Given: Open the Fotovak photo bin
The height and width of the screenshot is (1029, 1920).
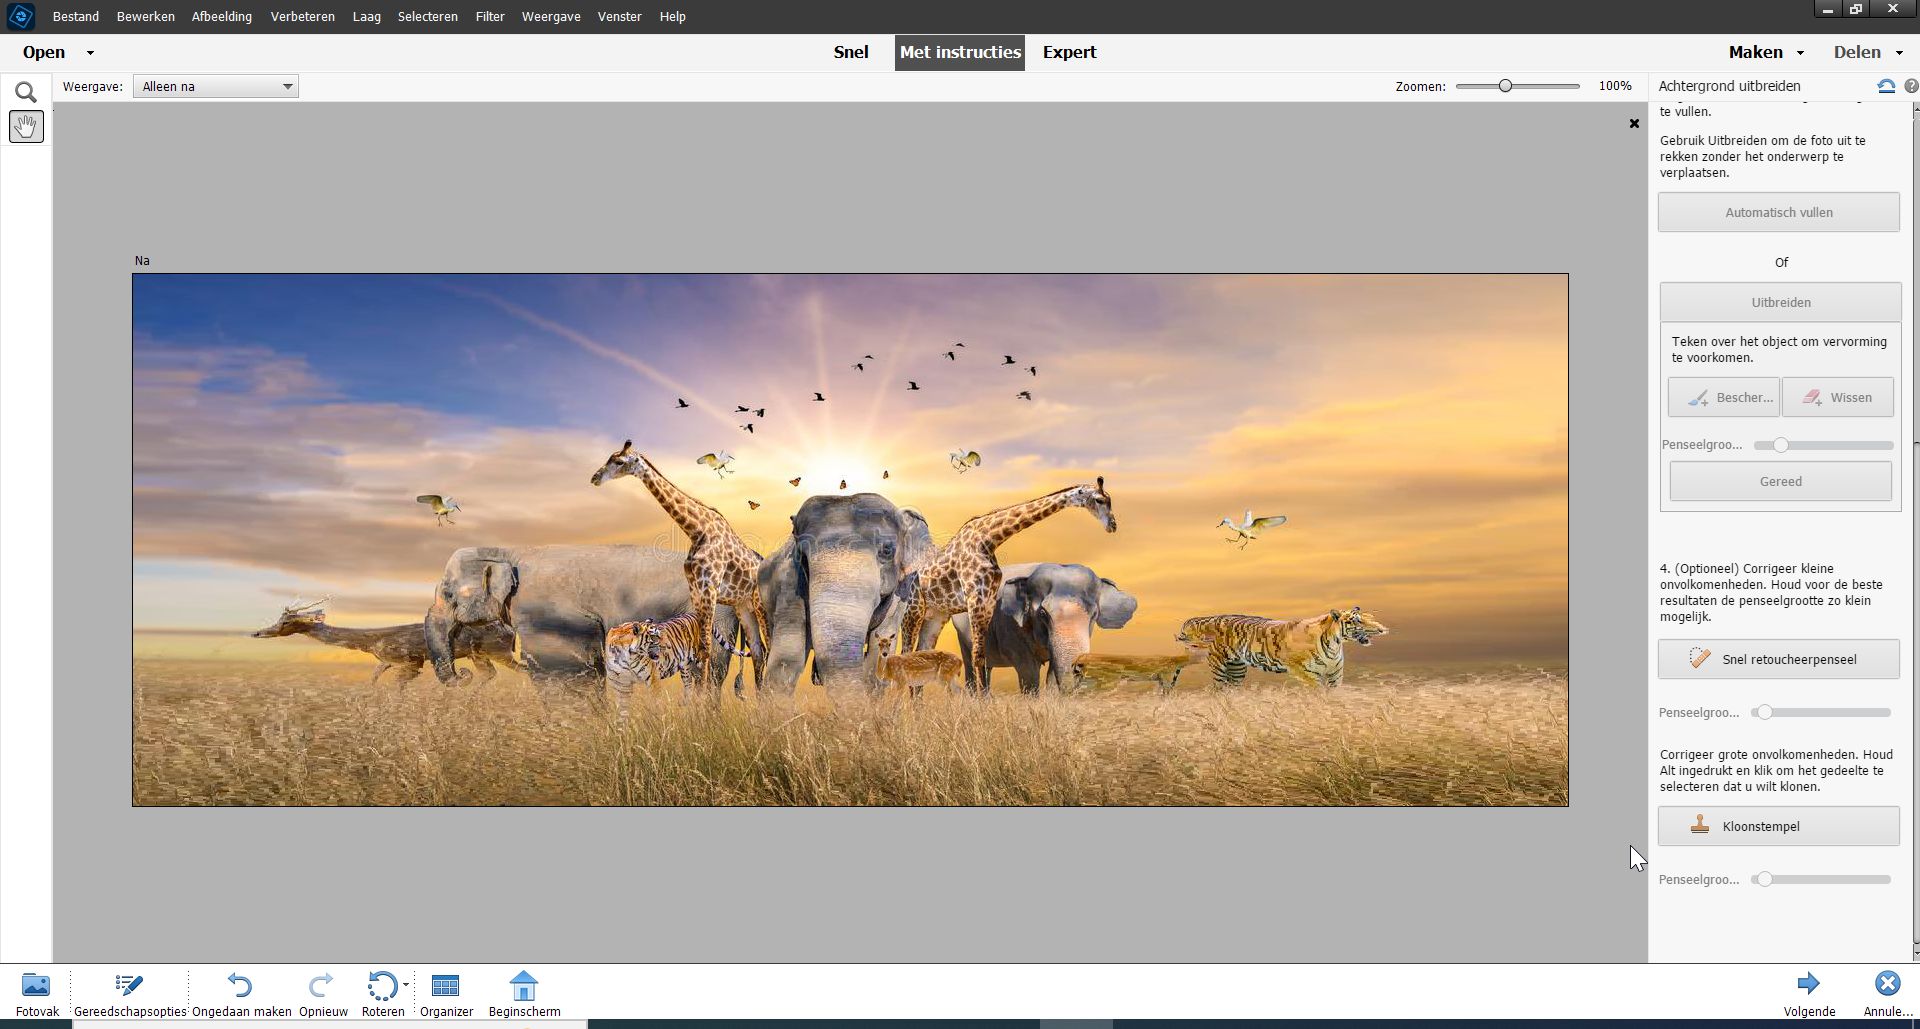Looking at the screenshot, I should (x=37, y=994).
